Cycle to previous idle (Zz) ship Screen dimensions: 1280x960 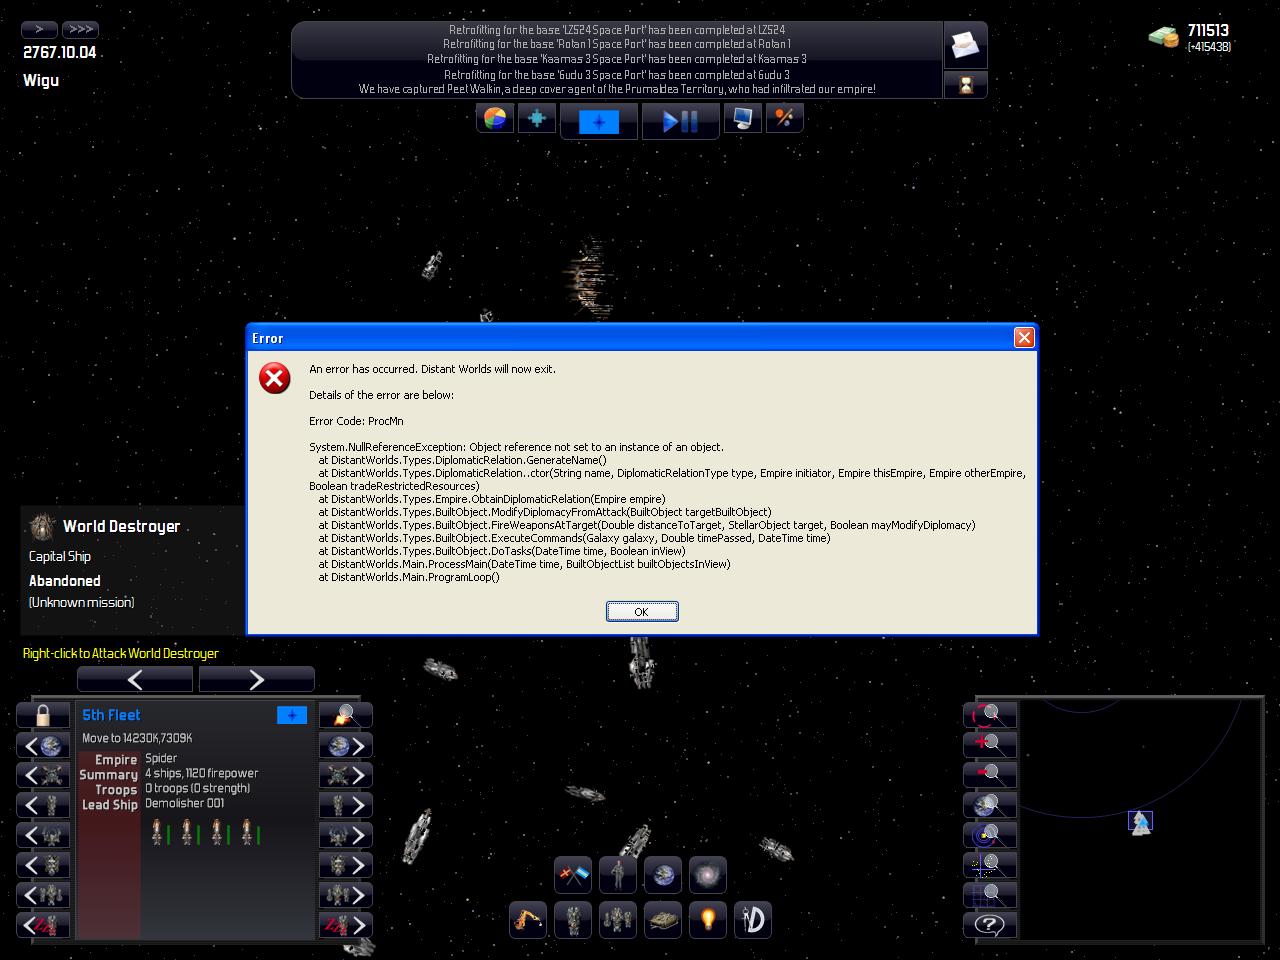43,925
